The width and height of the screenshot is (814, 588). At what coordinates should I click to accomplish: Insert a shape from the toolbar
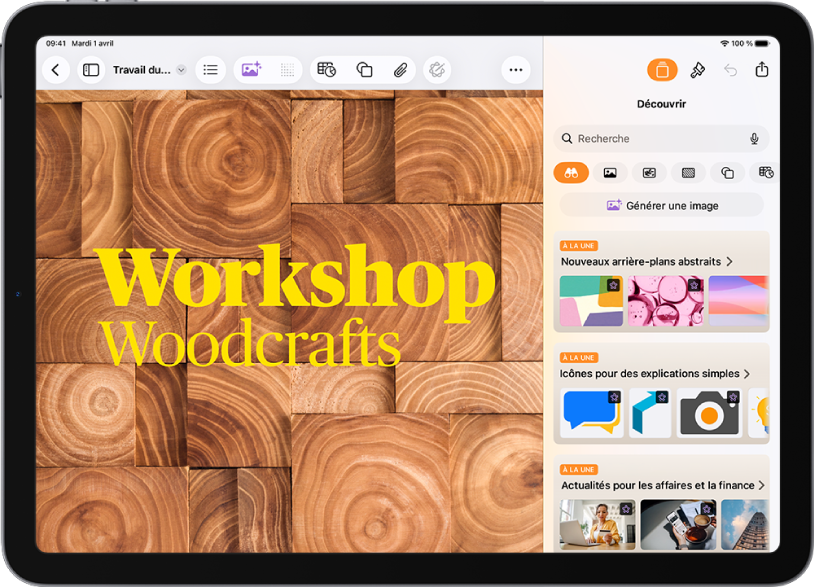coord(364,70)
